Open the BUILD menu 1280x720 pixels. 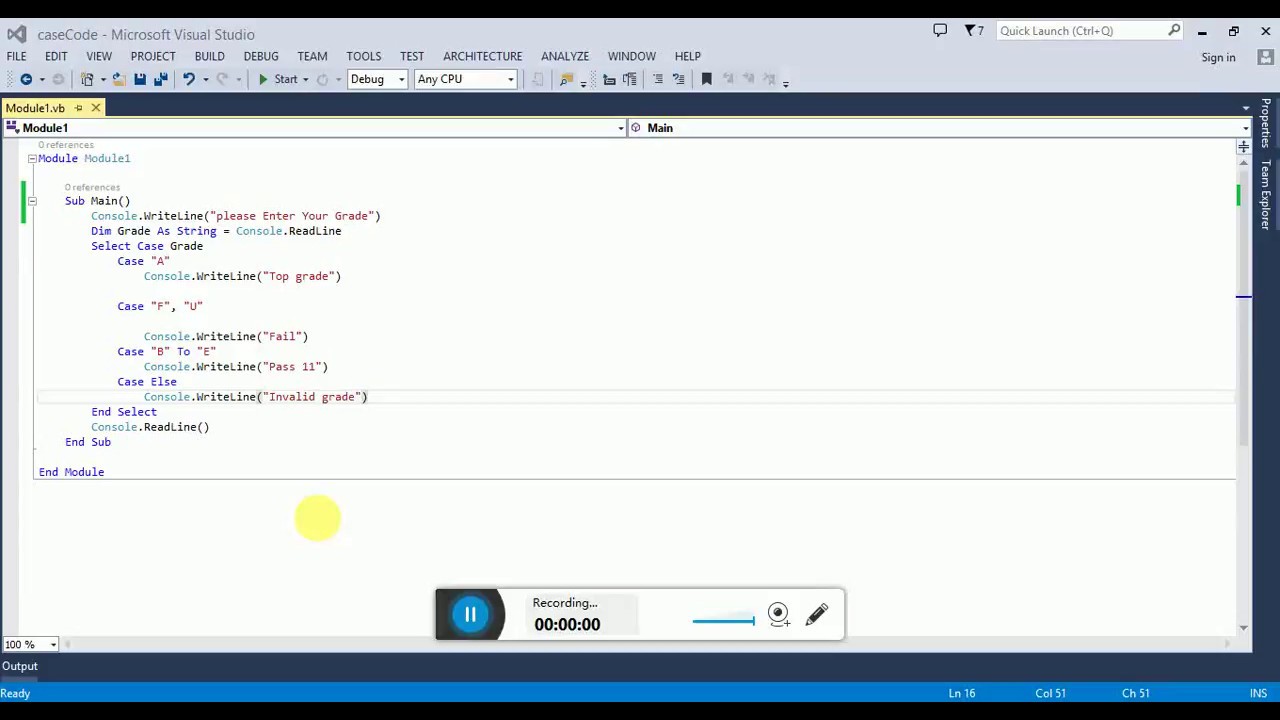[209, 56]
